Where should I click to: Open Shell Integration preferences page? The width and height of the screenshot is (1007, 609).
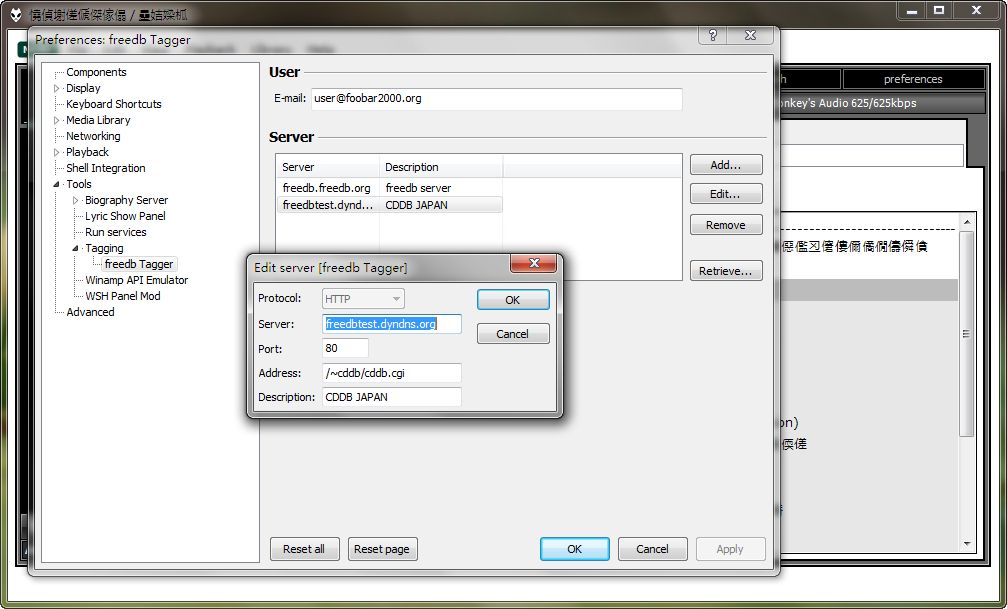(106, 168)
